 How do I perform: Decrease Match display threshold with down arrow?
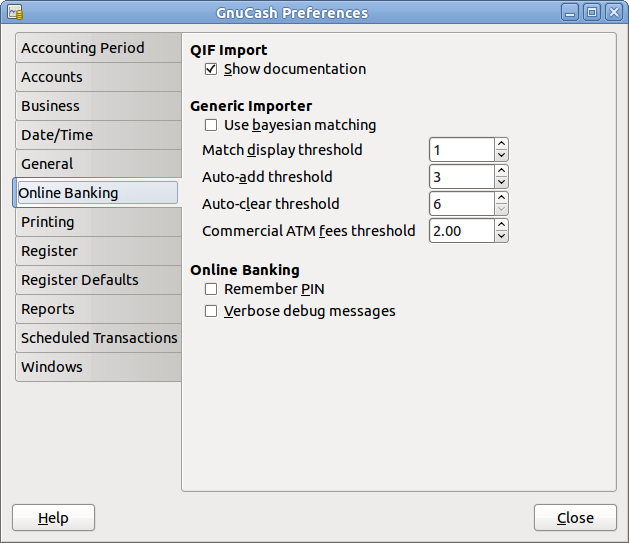click(501, 156)
